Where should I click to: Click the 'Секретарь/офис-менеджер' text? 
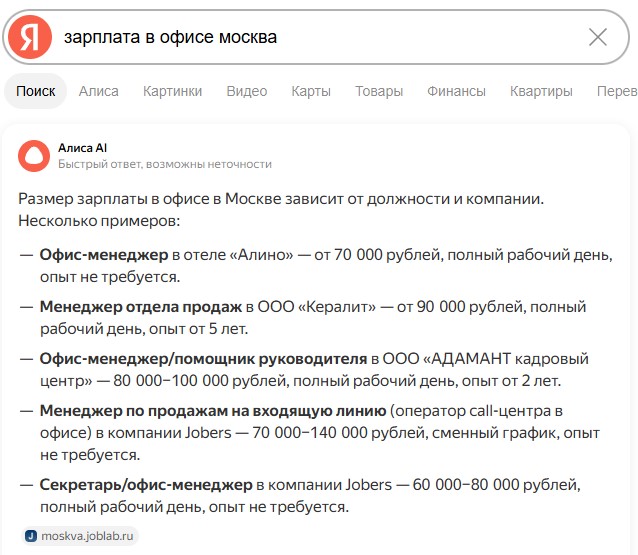tap(146, 485)
